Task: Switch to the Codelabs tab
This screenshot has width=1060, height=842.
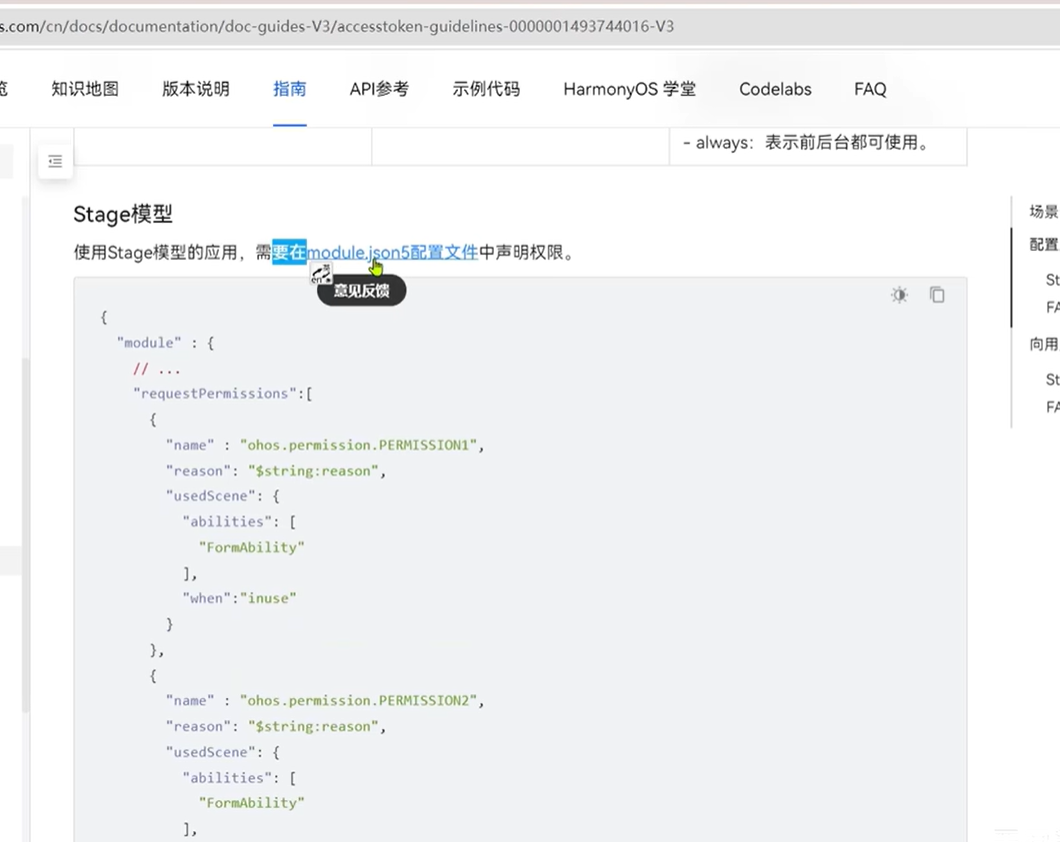Action: tap(775, 89)
